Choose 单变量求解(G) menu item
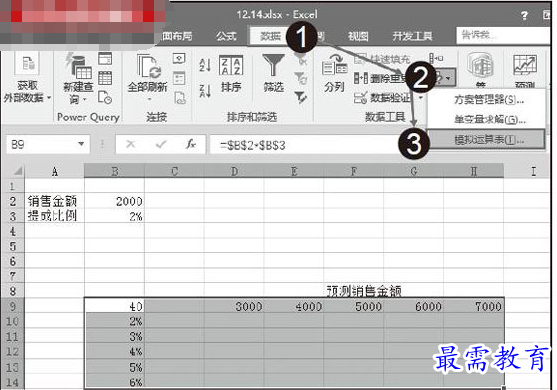 486,120
